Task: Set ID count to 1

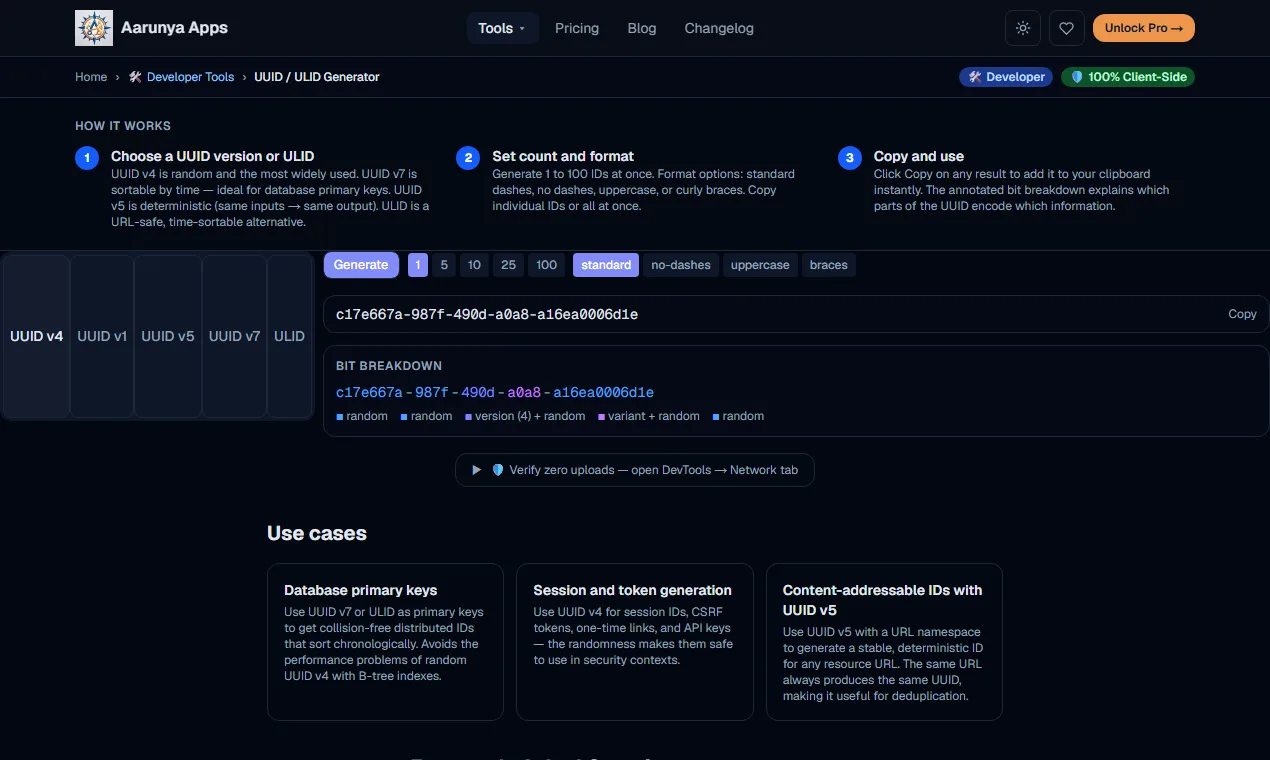Action: pos(418,265)
